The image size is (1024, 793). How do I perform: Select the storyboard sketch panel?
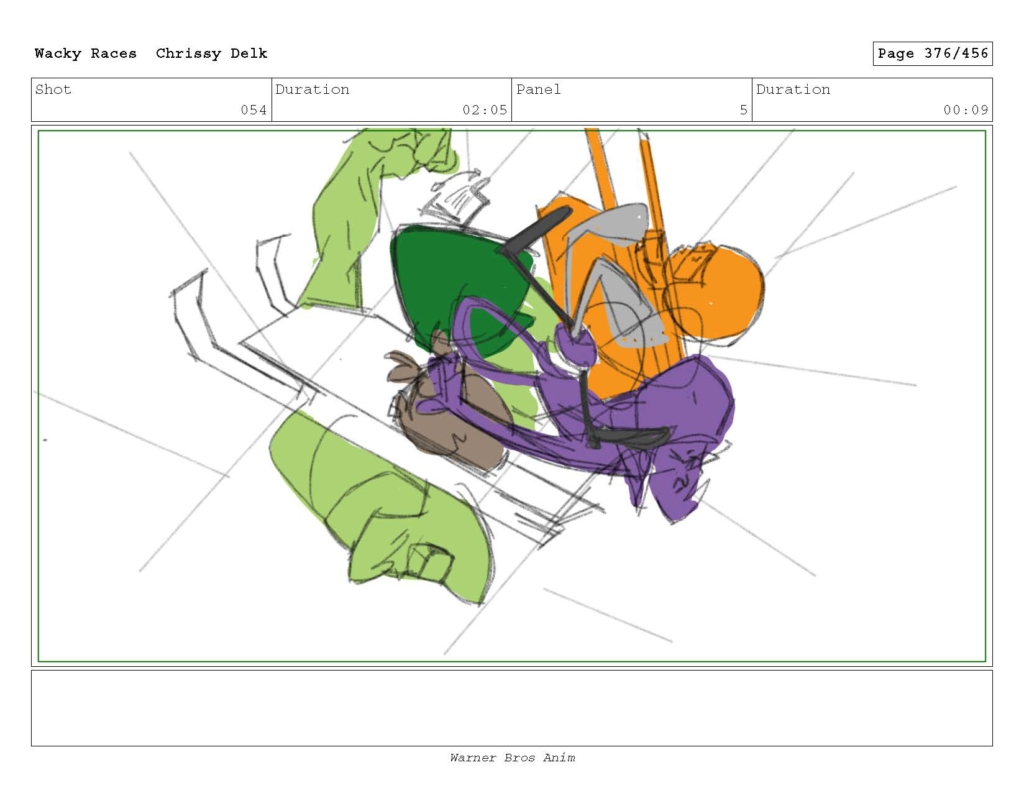512,396
